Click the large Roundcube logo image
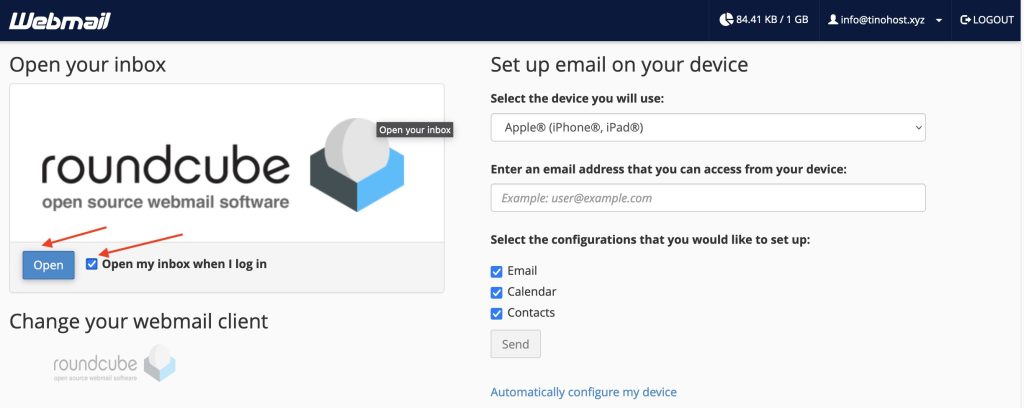The height and width of the screenshot is (408, 1024). click(x=223, y=165)
